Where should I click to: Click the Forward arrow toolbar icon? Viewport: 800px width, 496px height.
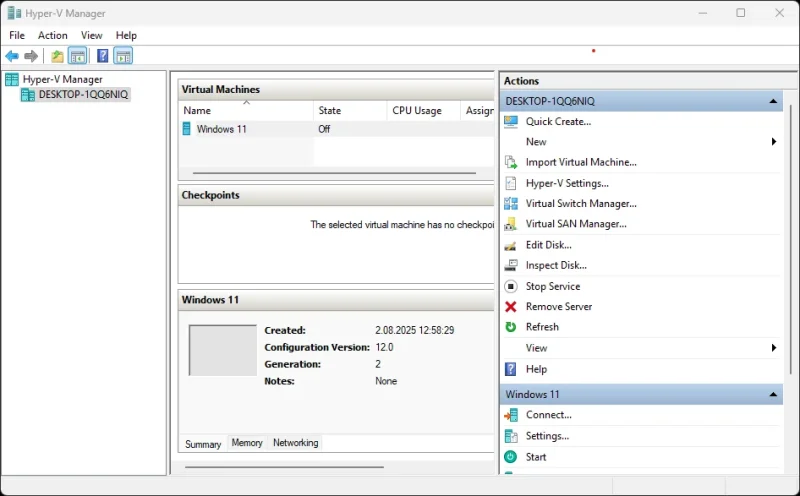coord(31,56)
